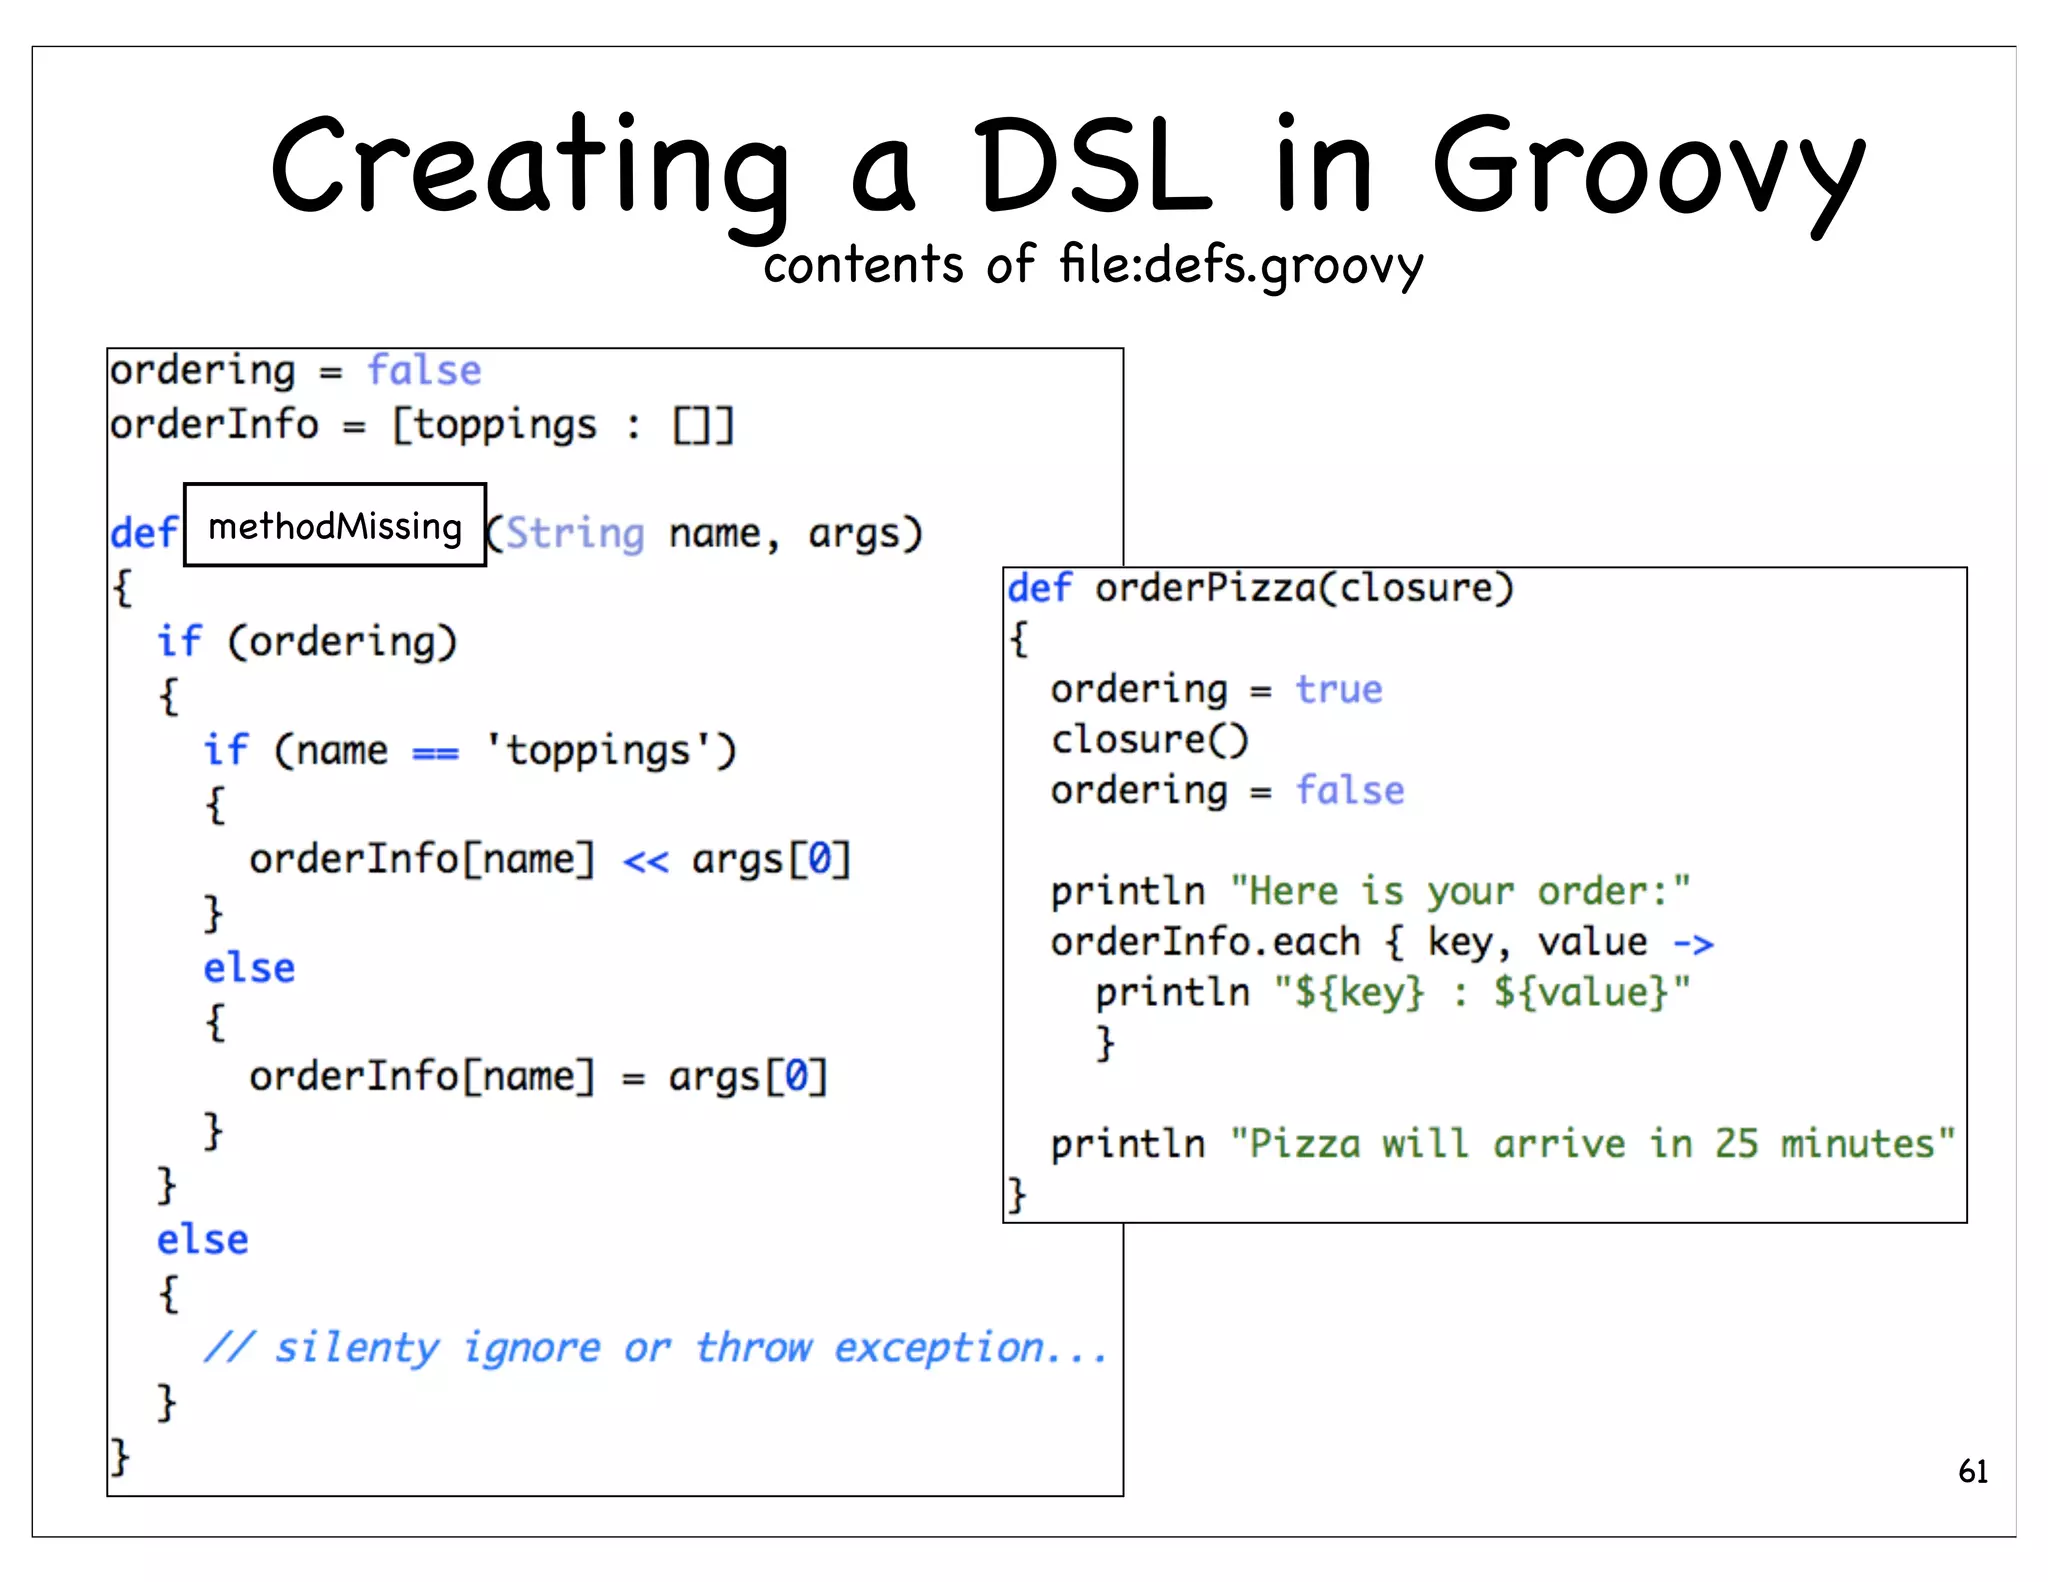Click the inner 'else' keyword after the toppings block
The height and width of the screenshot is (1582, 2048).
249,968
